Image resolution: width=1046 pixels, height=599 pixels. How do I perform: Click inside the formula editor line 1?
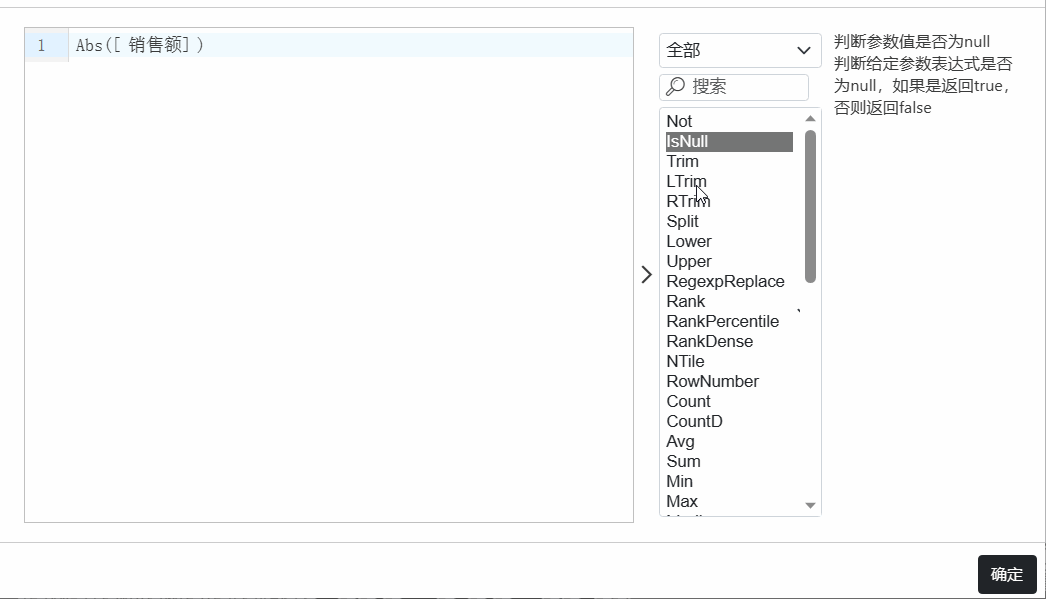point(351,45)
